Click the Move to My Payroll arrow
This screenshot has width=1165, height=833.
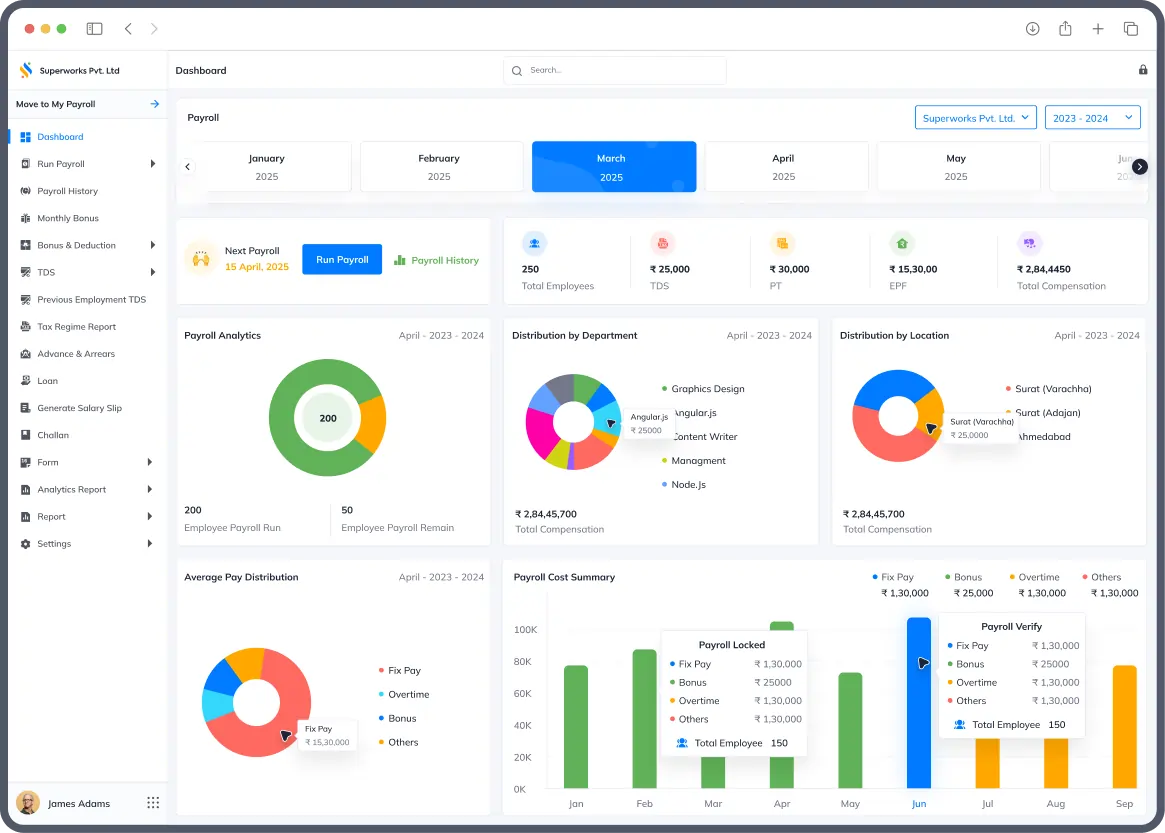coord(155,104)
